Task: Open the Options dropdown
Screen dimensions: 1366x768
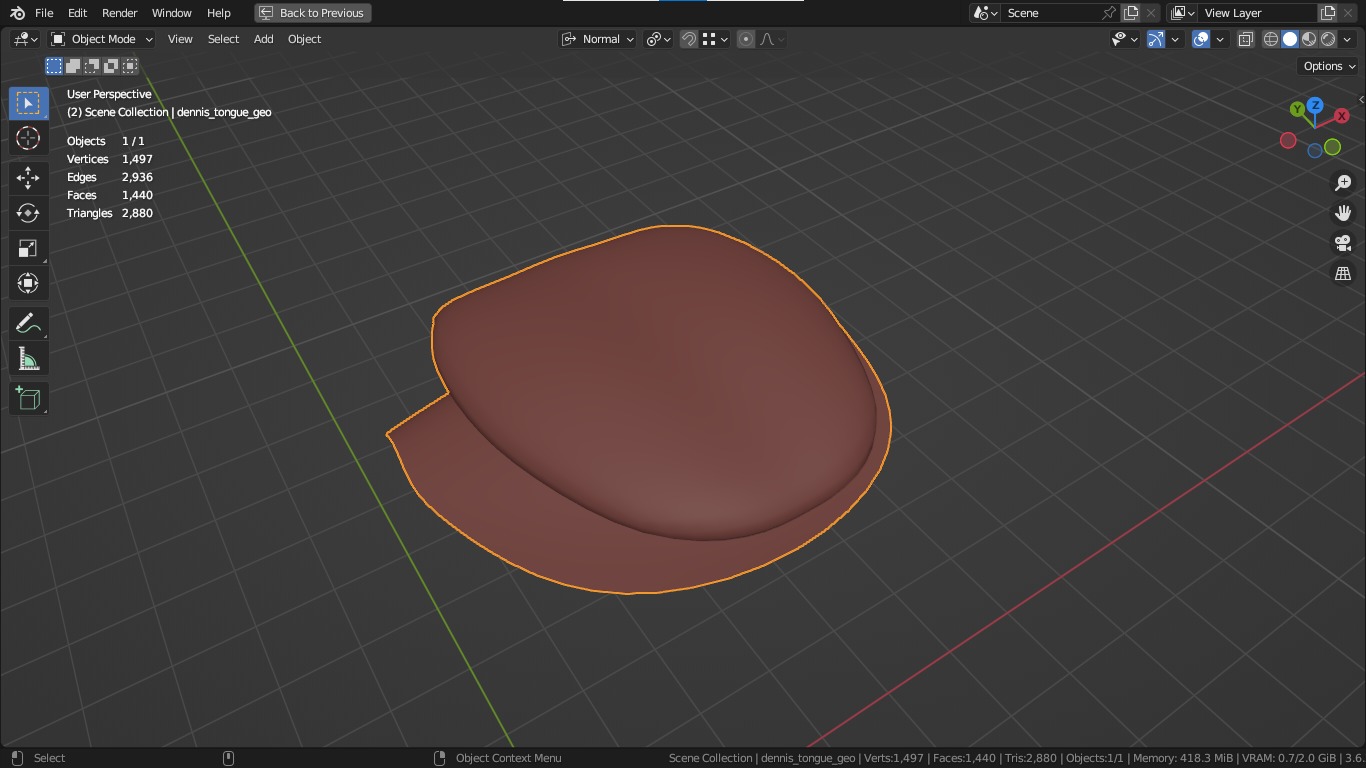Action: pyautogui.click(x=1329, y=66)
